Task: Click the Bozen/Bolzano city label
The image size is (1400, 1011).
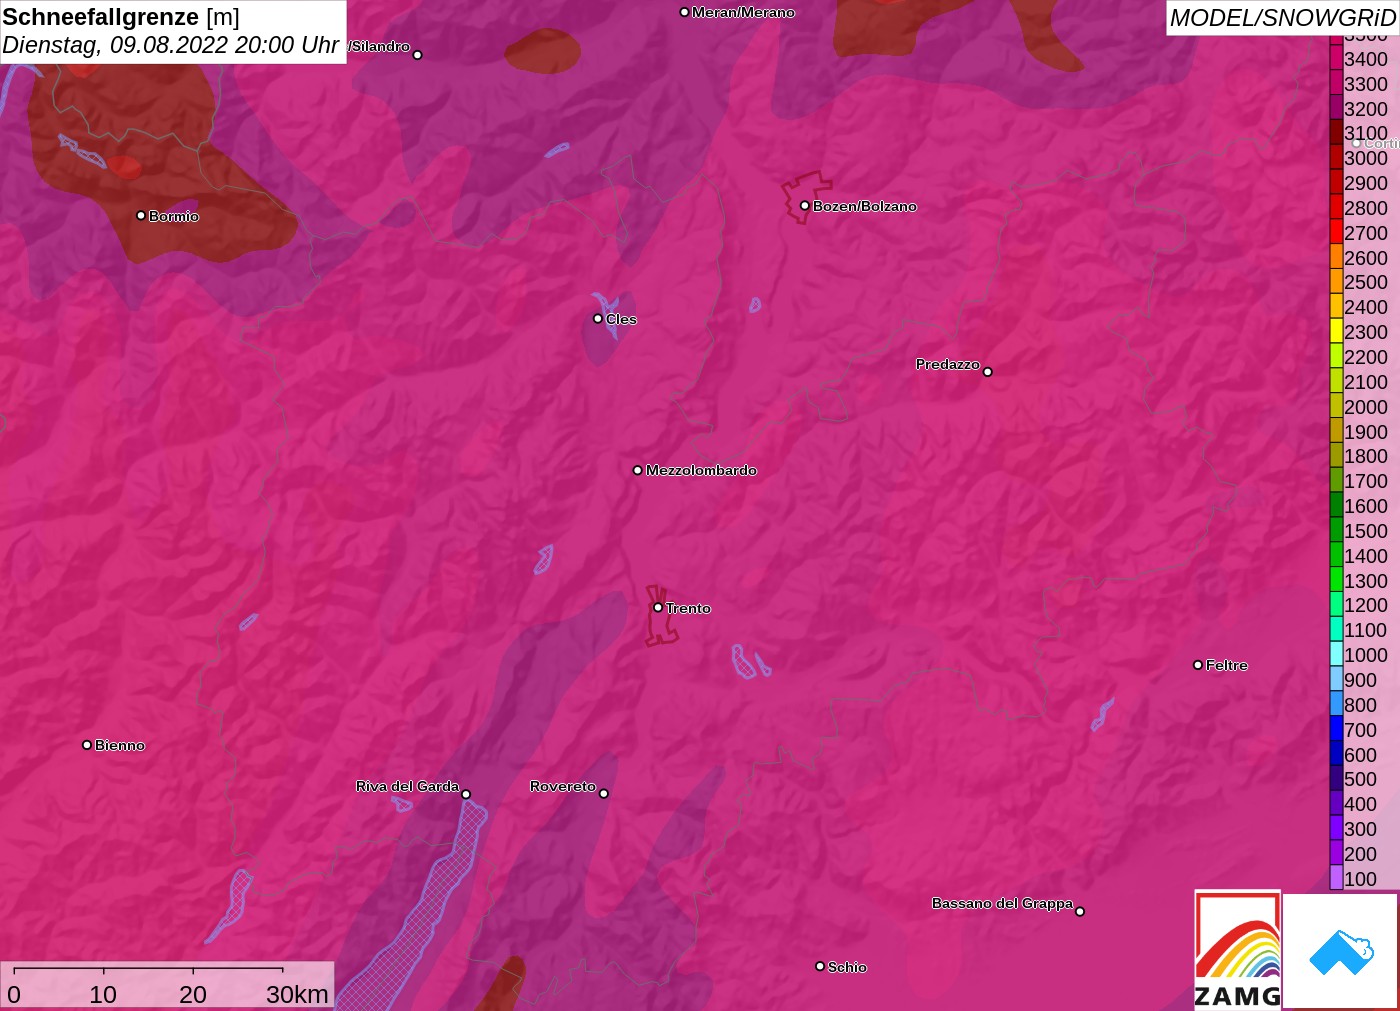Action: click(x=865, y=206)
